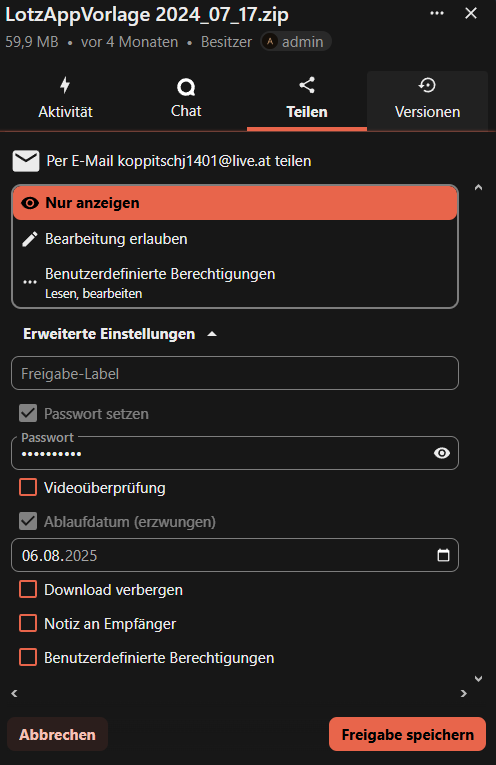The height and width of the screenshot is (765, 496).
Task: Show password using eye icon
Action: click(442, 453)
